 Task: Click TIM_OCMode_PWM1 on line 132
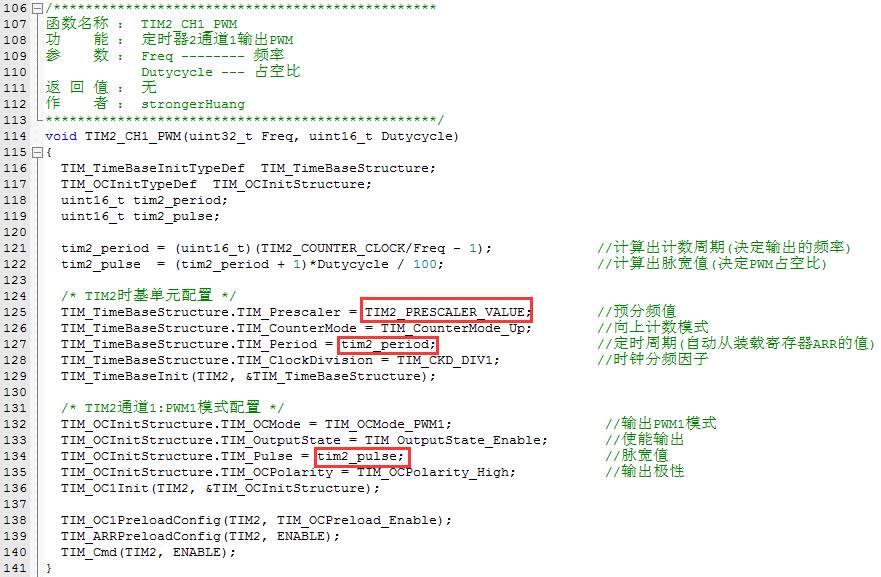pos(388,424)
